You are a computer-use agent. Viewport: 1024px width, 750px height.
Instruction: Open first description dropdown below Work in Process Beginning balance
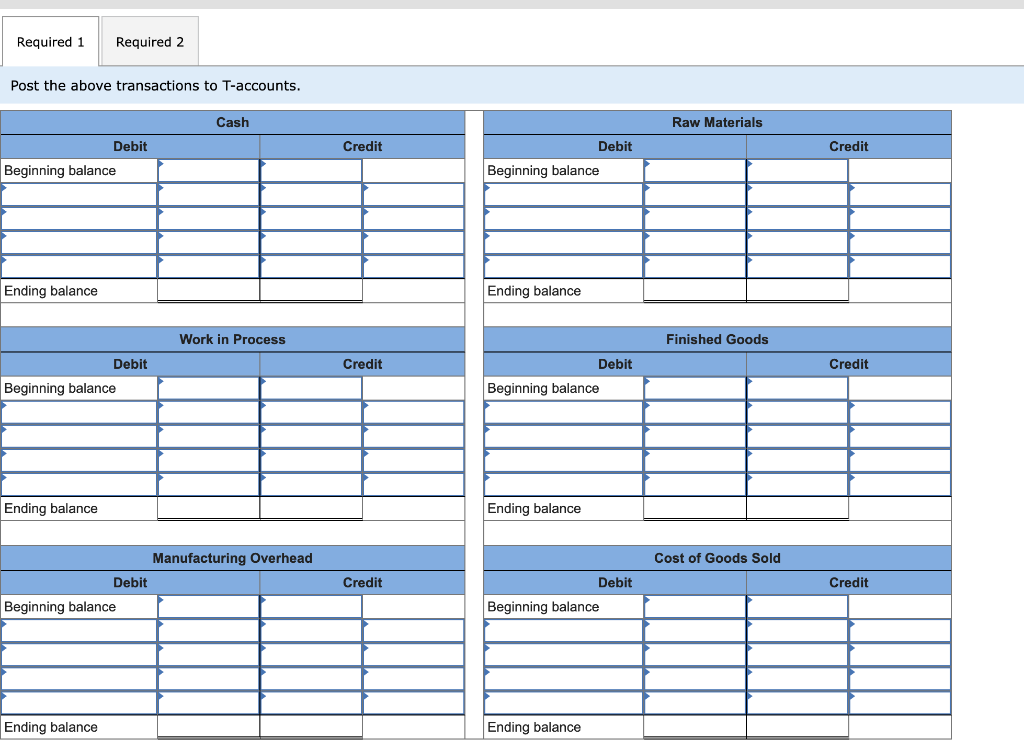(x=78, y=412)
